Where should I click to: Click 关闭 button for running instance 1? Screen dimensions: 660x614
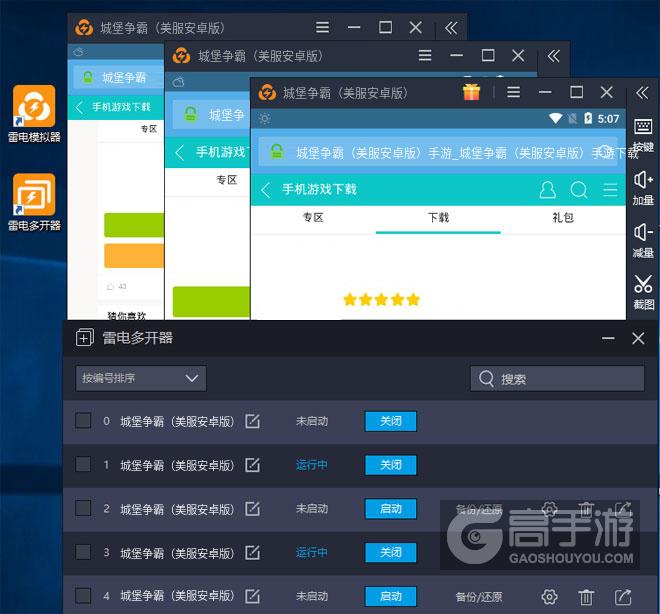point(391,465)
